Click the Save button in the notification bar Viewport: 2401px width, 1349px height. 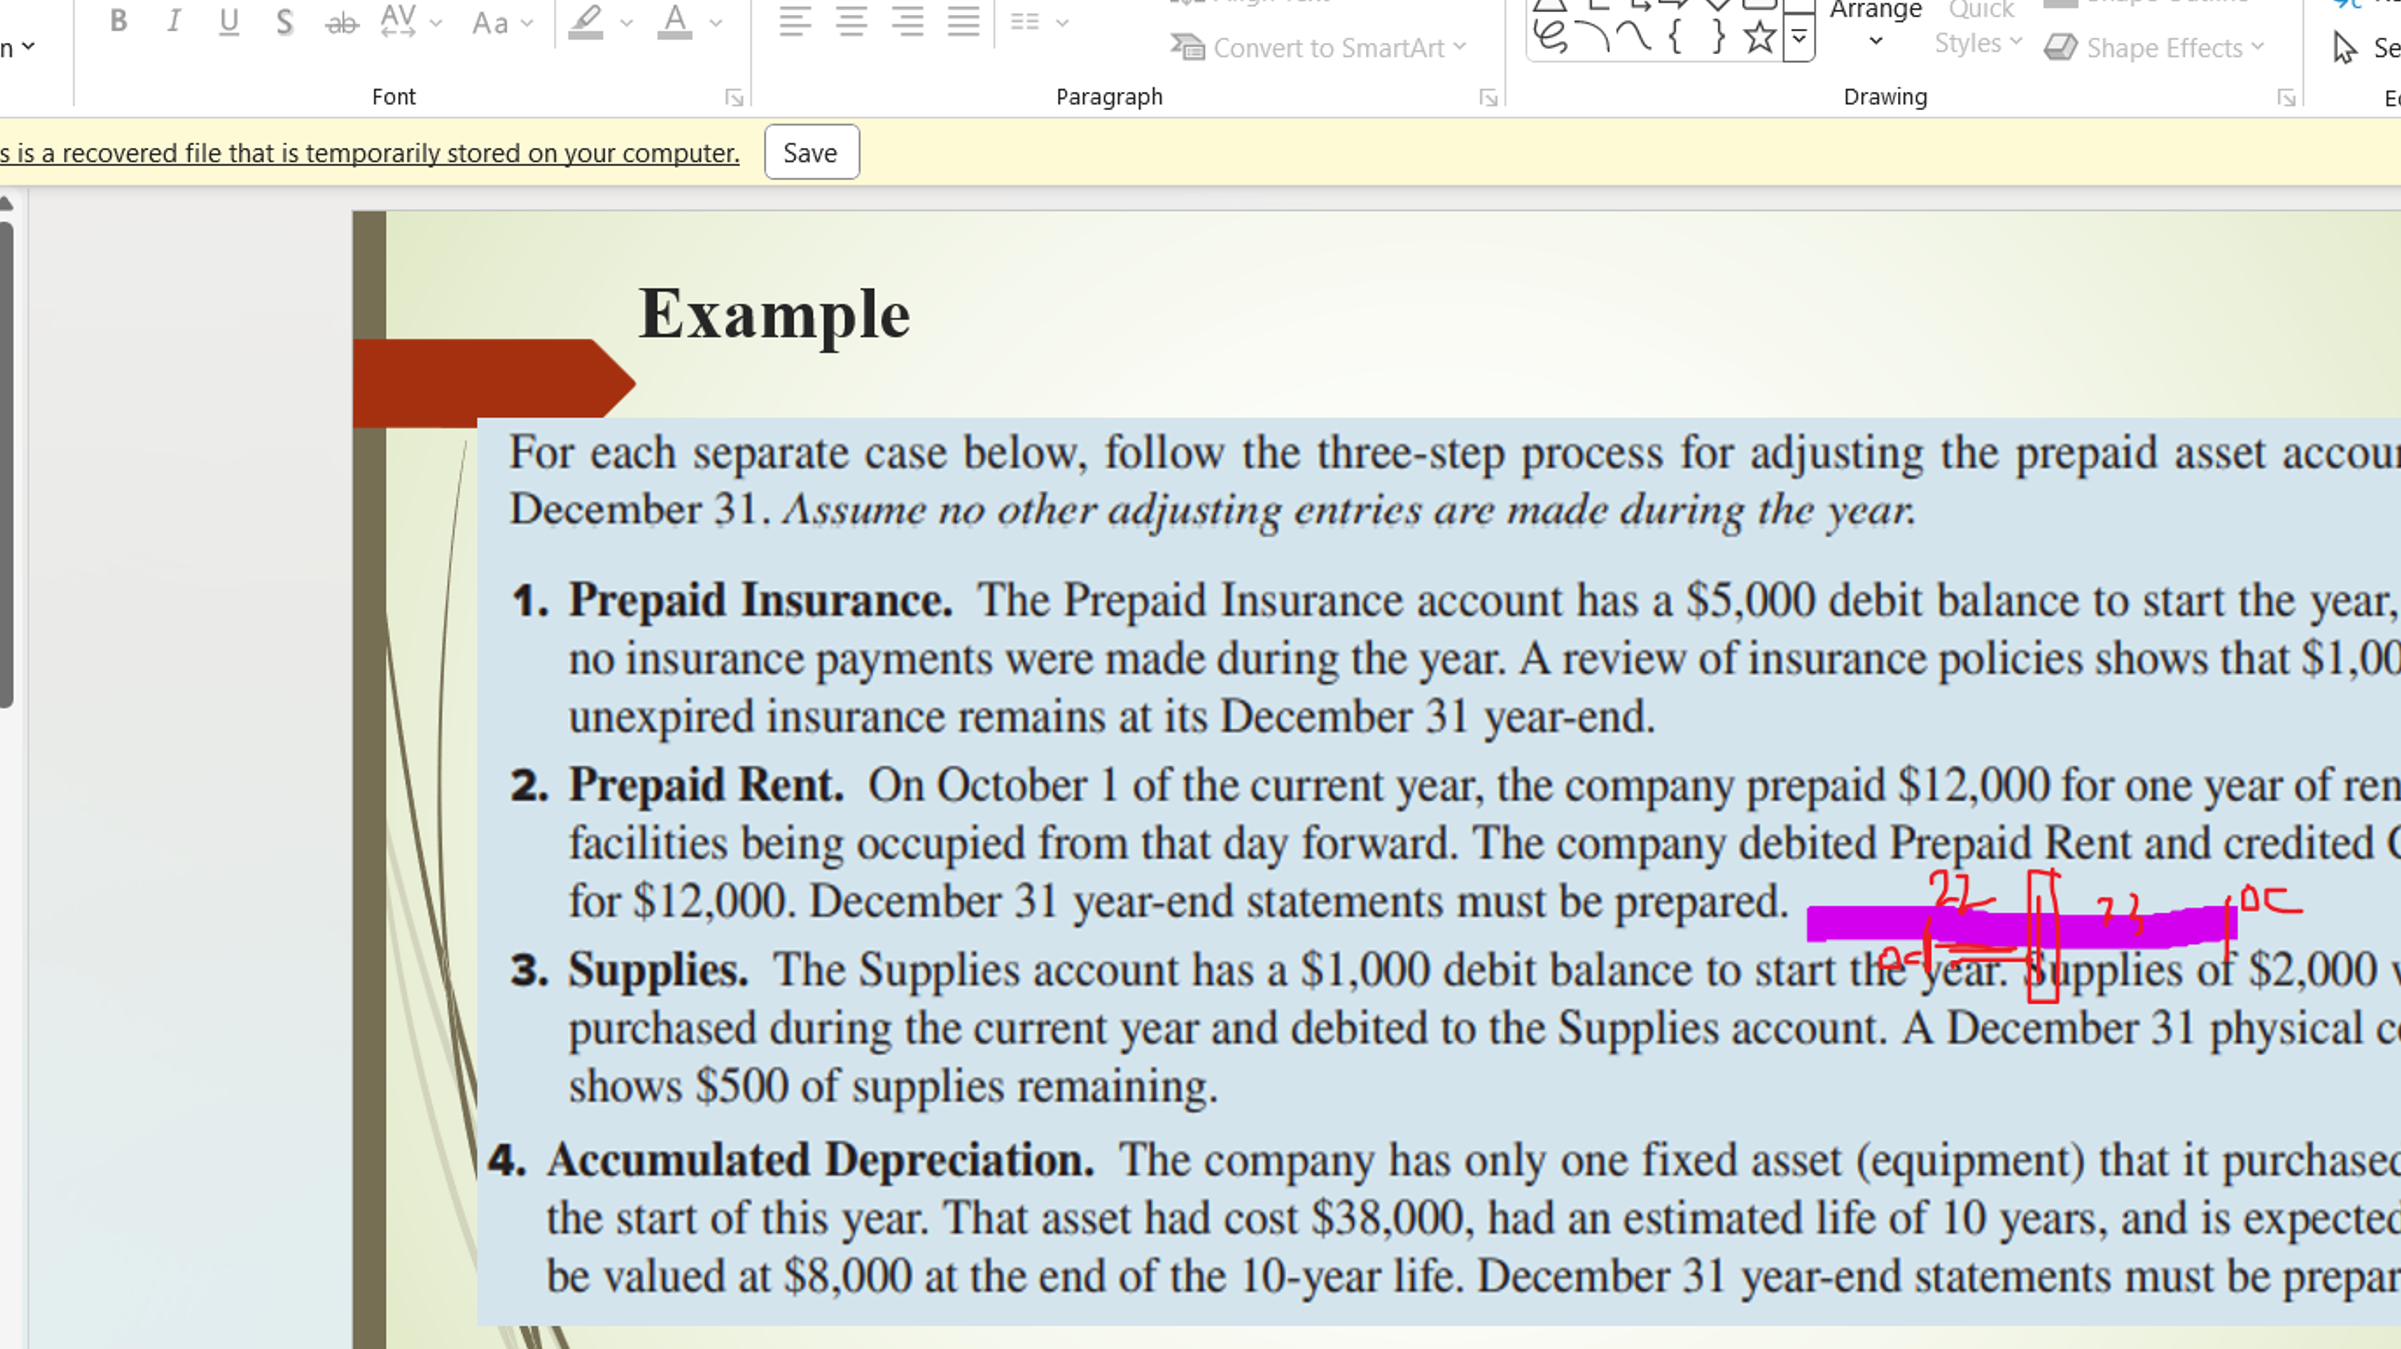tap(811, 152)
